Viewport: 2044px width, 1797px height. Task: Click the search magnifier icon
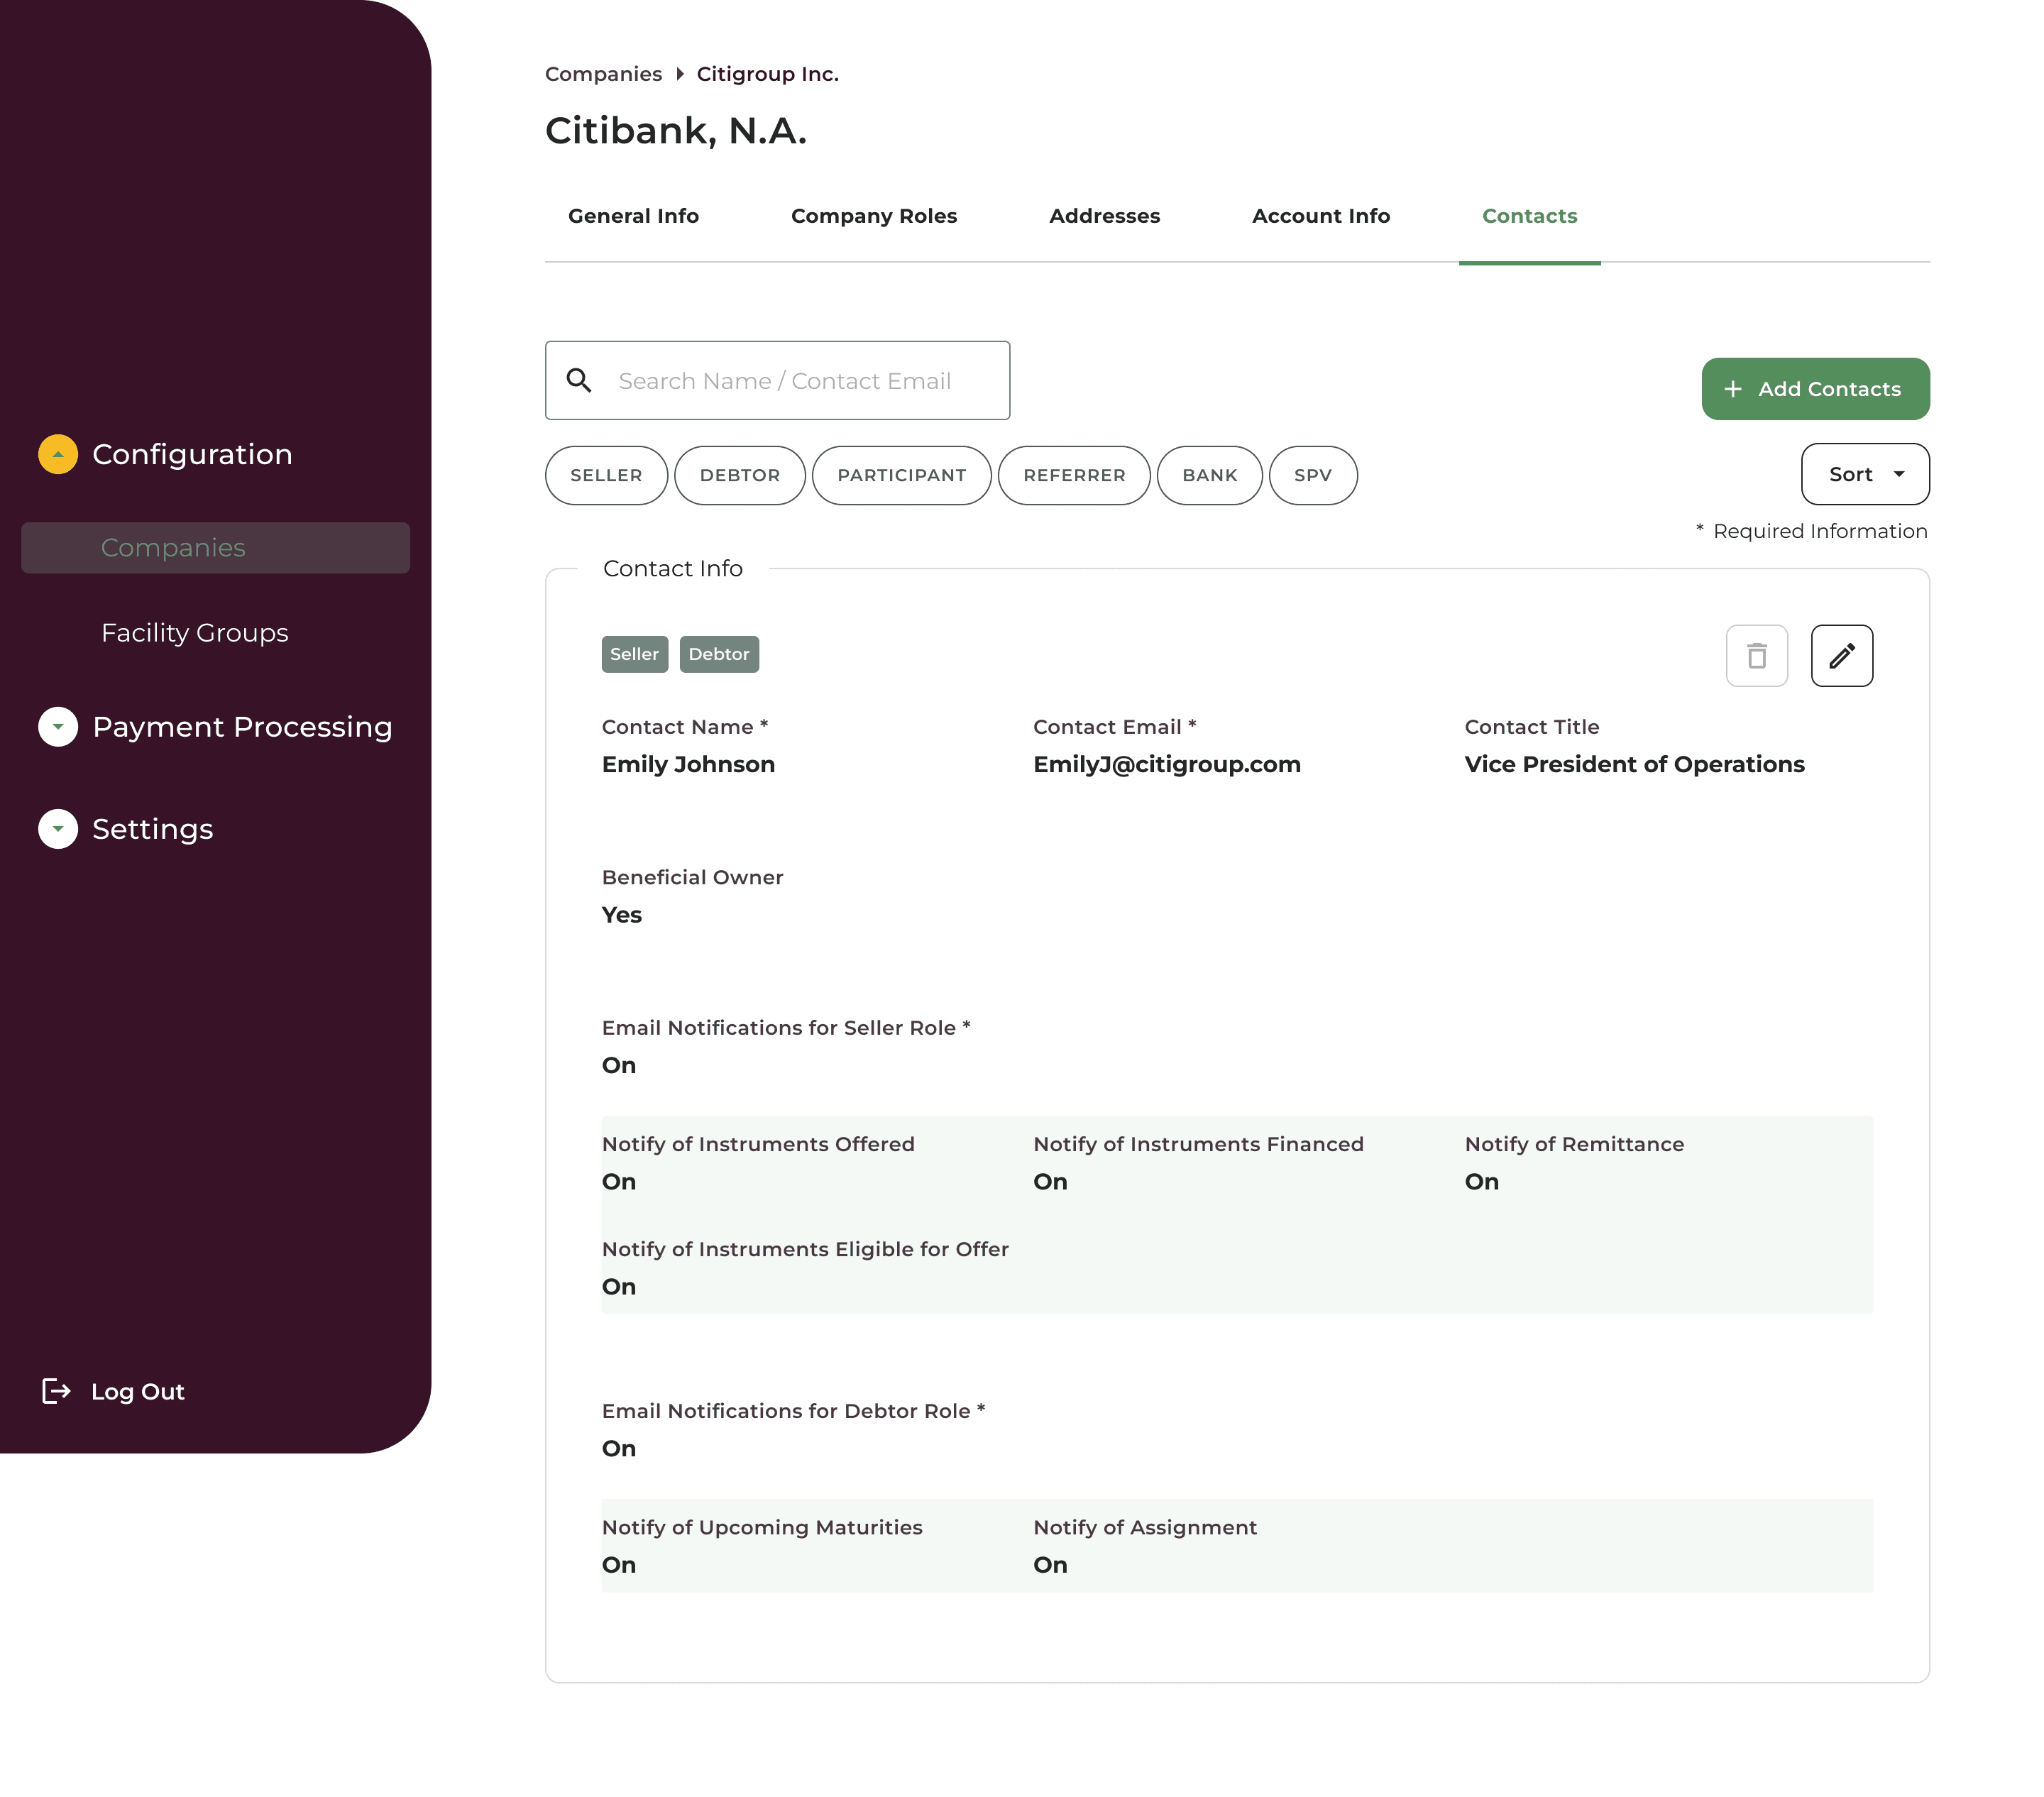pyautogui.click(x=579, y=380)
